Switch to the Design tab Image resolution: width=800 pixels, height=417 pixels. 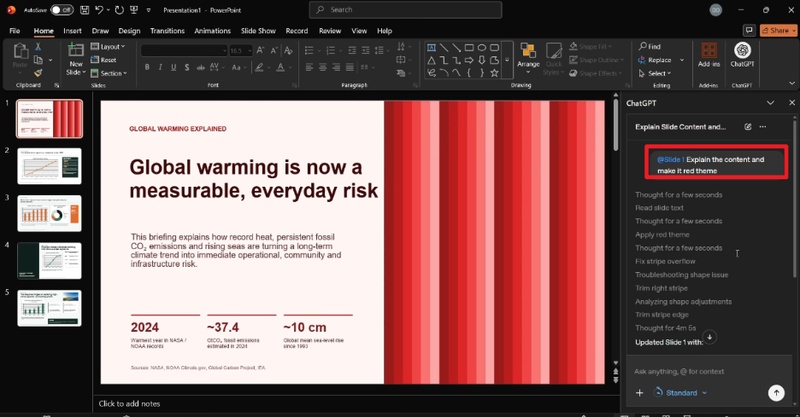click(x=129, y=31)
